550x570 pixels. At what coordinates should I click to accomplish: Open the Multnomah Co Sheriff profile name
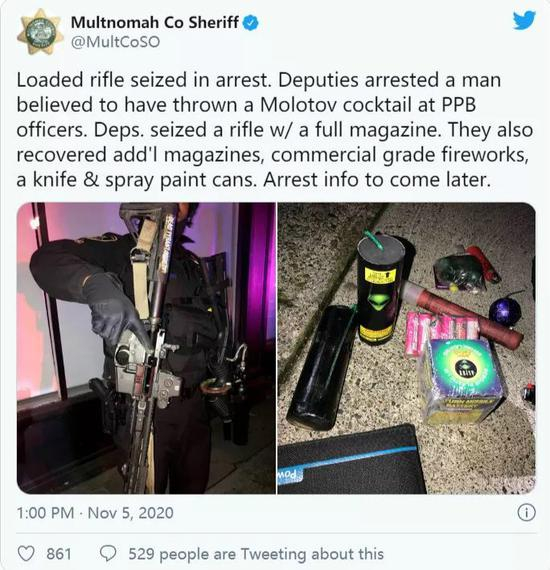click(x=155, y=23)
